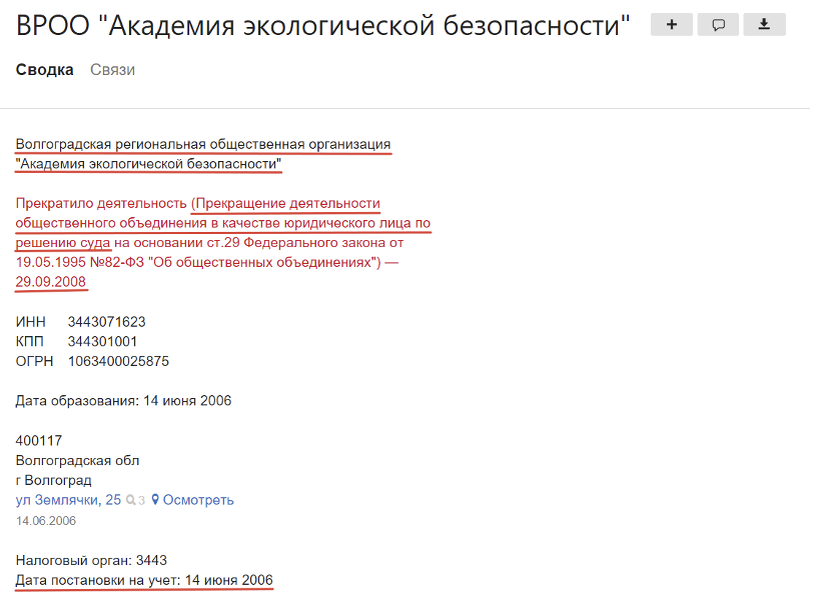Click the plus add button
Screen dimensions: 815x604
coord(671,24)
